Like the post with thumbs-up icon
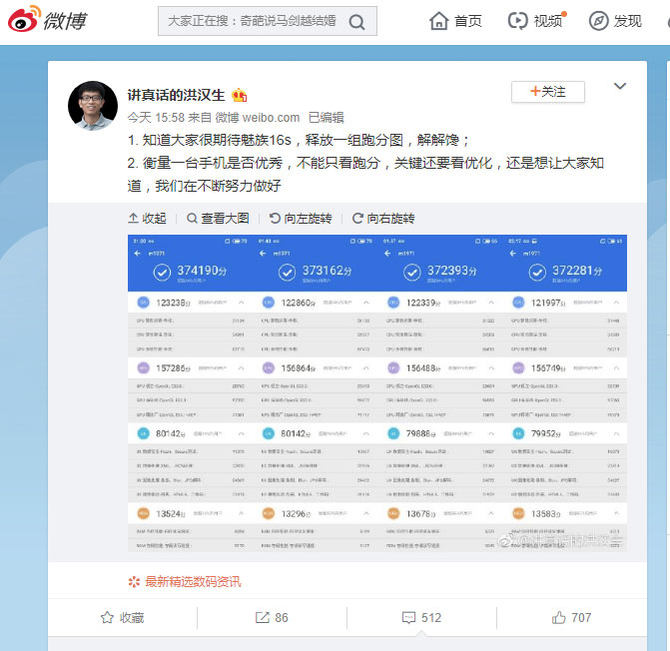 point(558,617)
